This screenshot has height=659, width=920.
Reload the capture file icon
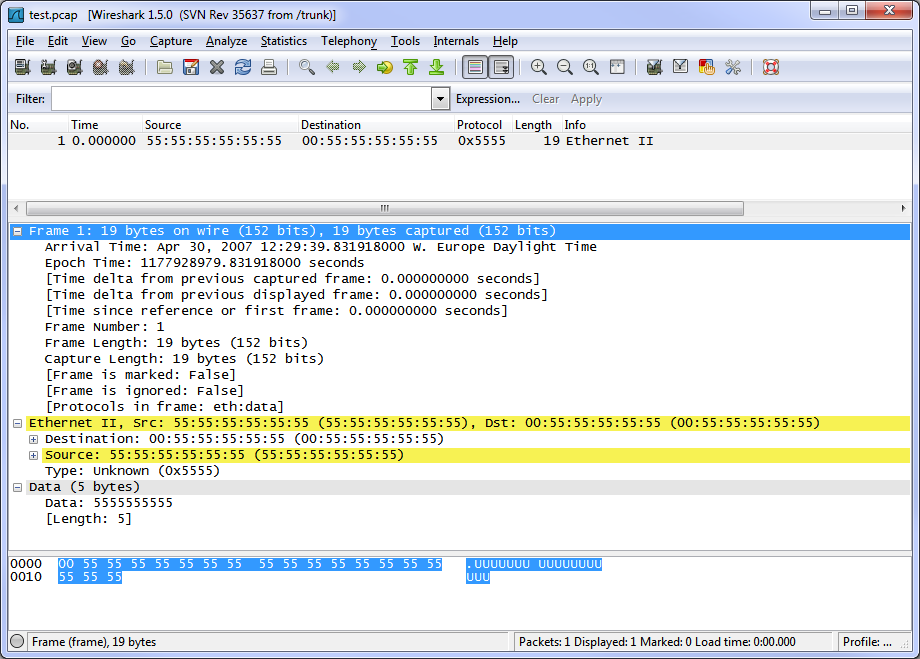point(243,67)
